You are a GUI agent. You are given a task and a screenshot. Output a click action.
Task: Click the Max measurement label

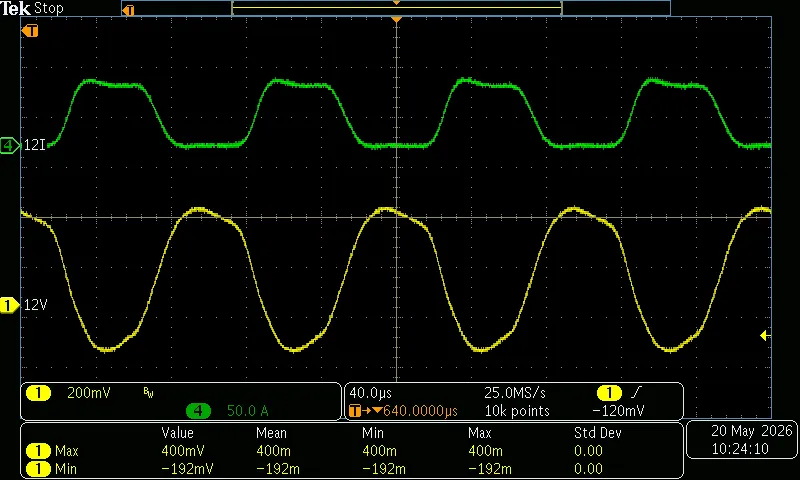[66, 451]
